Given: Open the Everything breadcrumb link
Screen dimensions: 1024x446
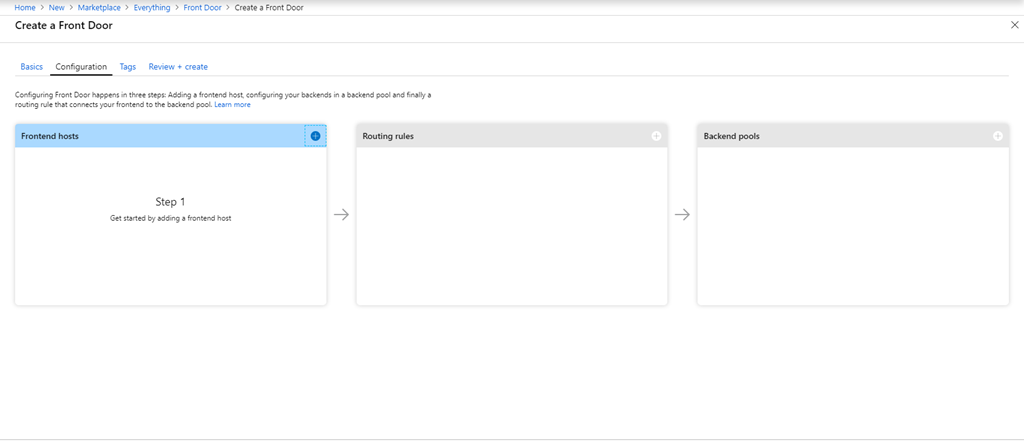Looking at the screenshot, I should [x=152, y=8].
